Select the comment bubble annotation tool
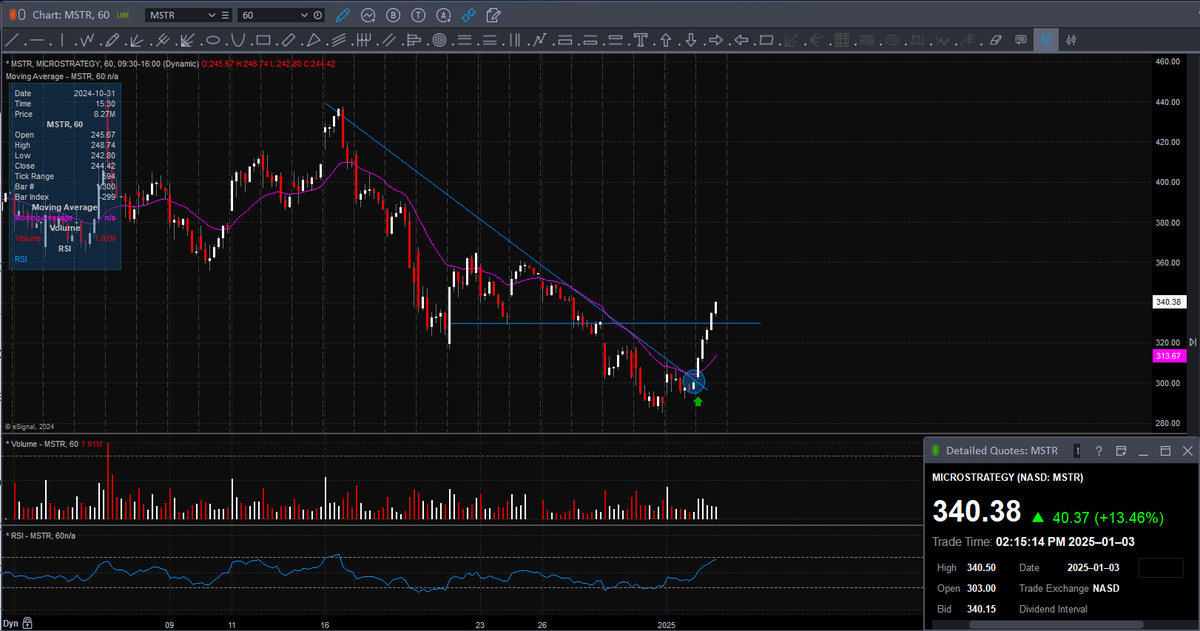 pos(1020,40)
